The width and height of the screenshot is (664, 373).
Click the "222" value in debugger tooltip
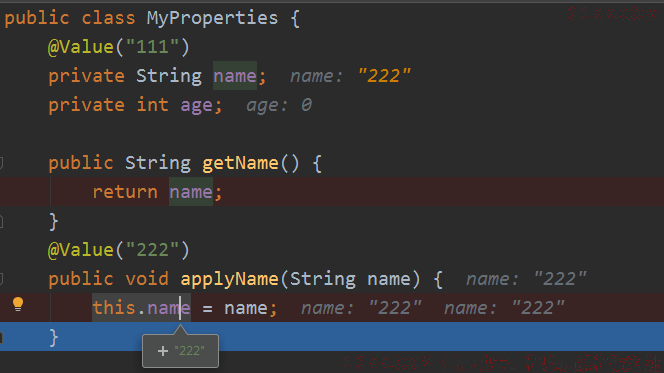tap(189, 351)
